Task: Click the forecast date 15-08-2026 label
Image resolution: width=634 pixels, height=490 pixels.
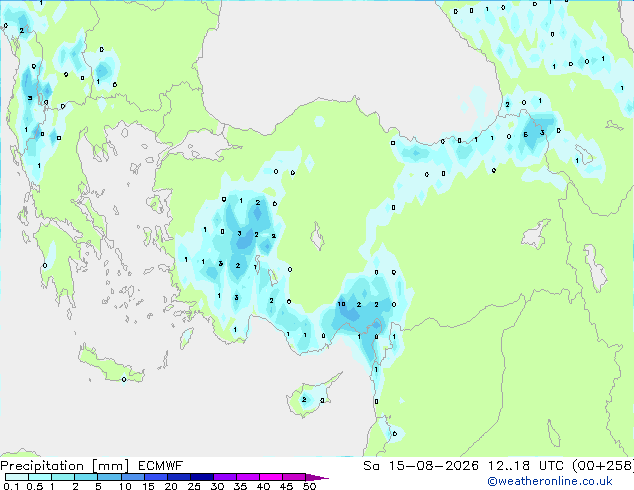Action: click(434, 465)
